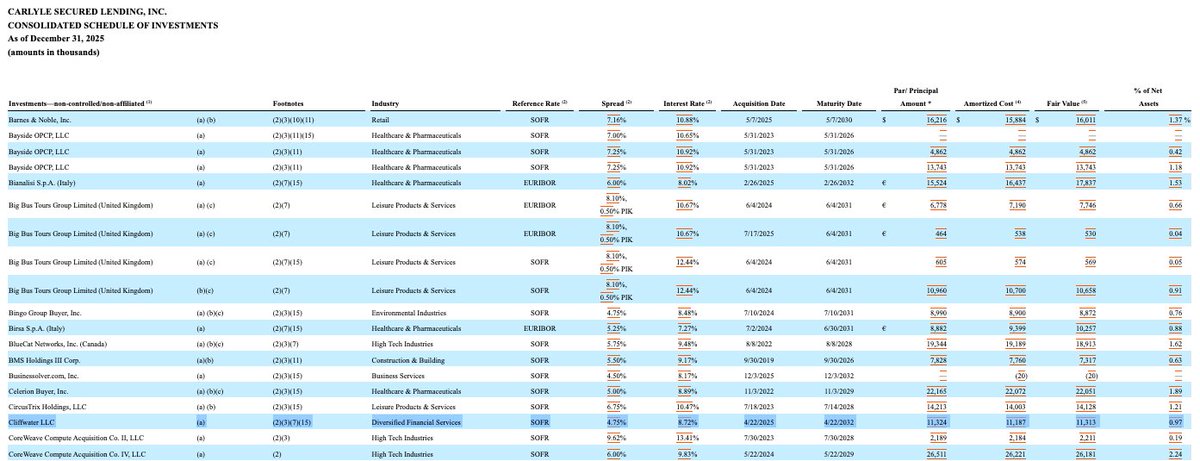The width and height of the screenshot is (1200, 461).
Task: Select the '(amounts in thousands)' note
Action: [53, 52]
